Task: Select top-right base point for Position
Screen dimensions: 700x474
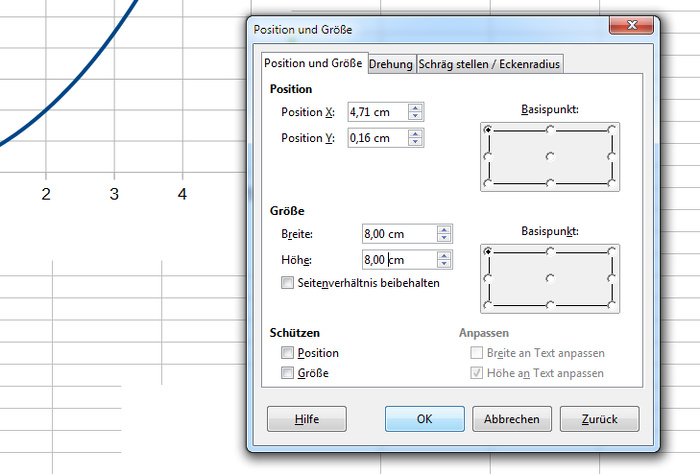Action: pyautogui.click(x=612, y=129)
